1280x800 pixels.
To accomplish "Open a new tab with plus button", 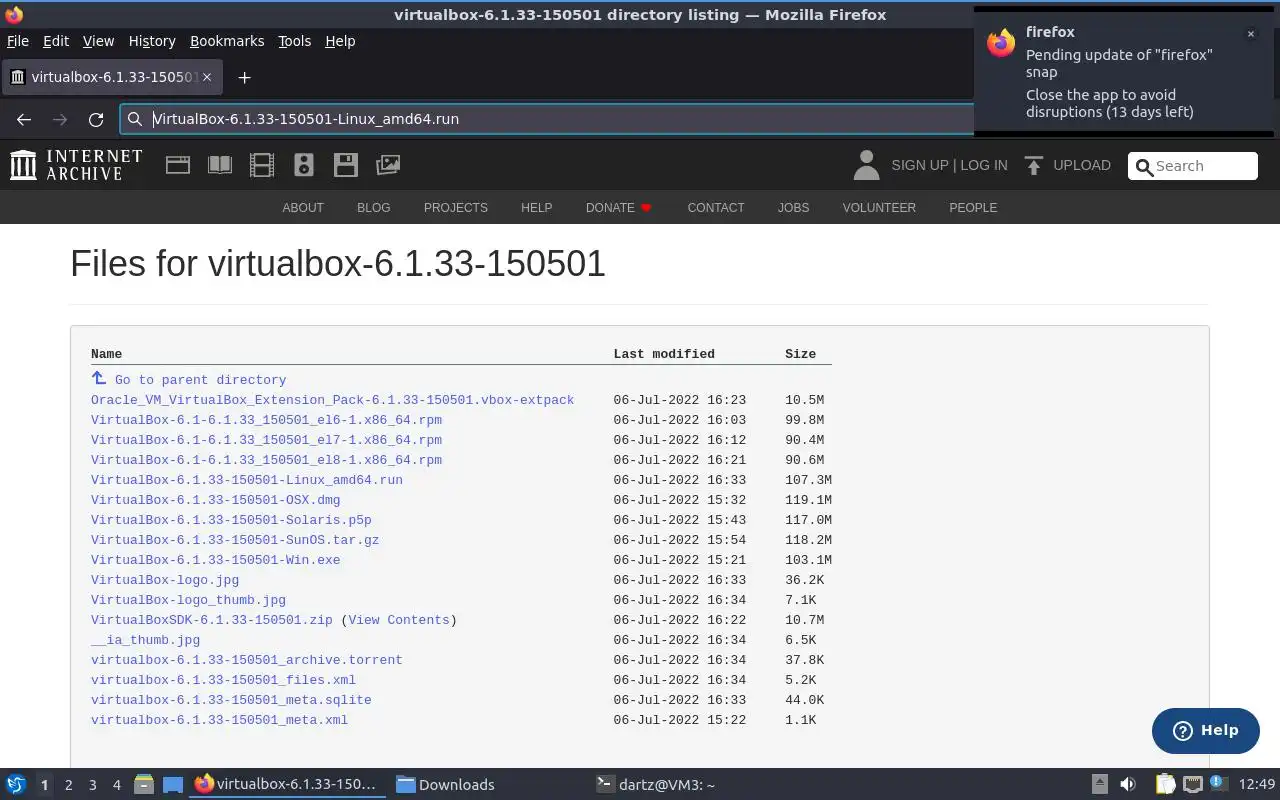I will coord(244,77).
